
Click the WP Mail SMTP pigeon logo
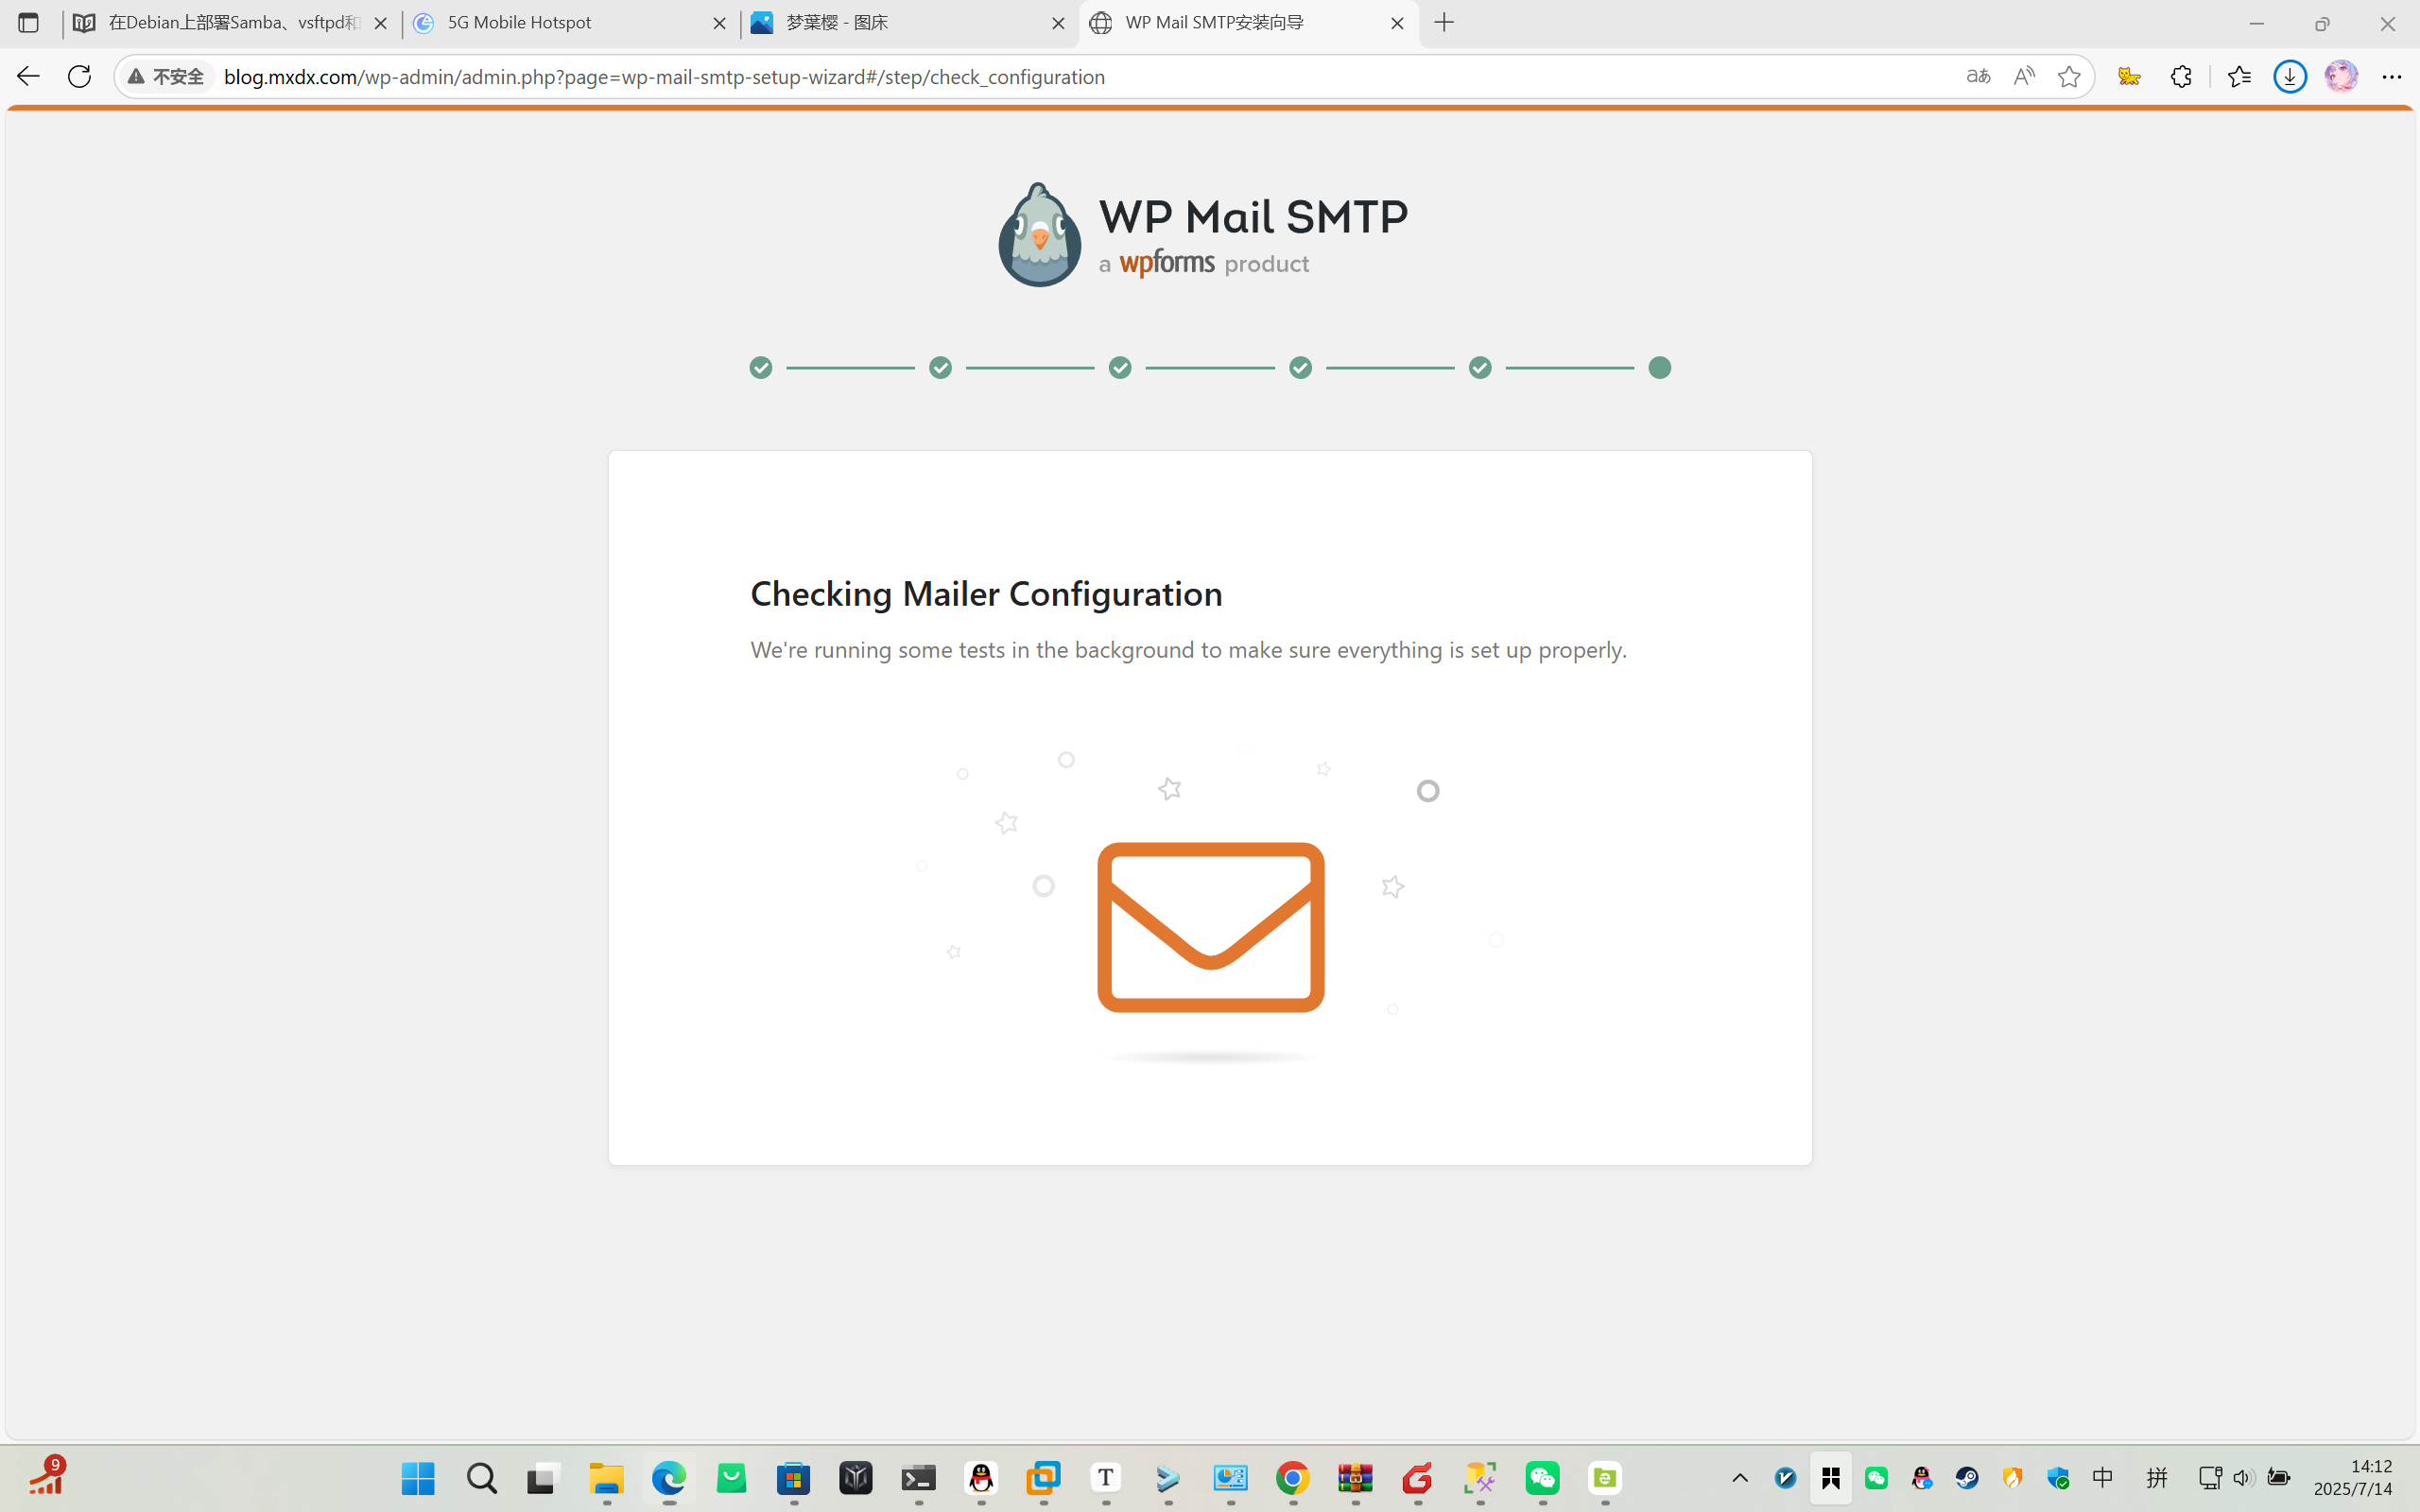(1039, 235)
